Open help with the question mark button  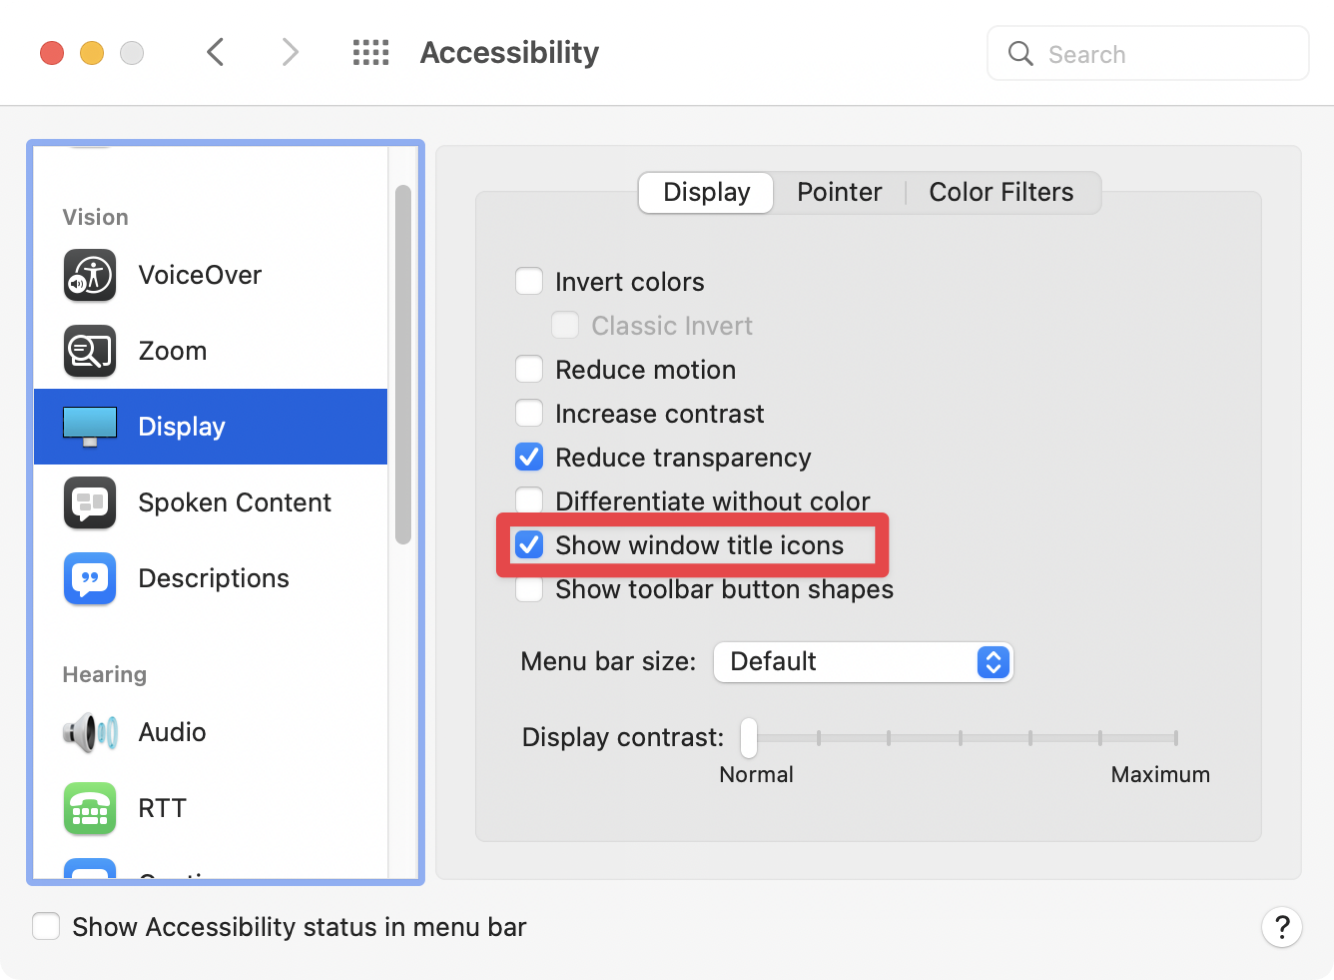[x=1281, y=927]
